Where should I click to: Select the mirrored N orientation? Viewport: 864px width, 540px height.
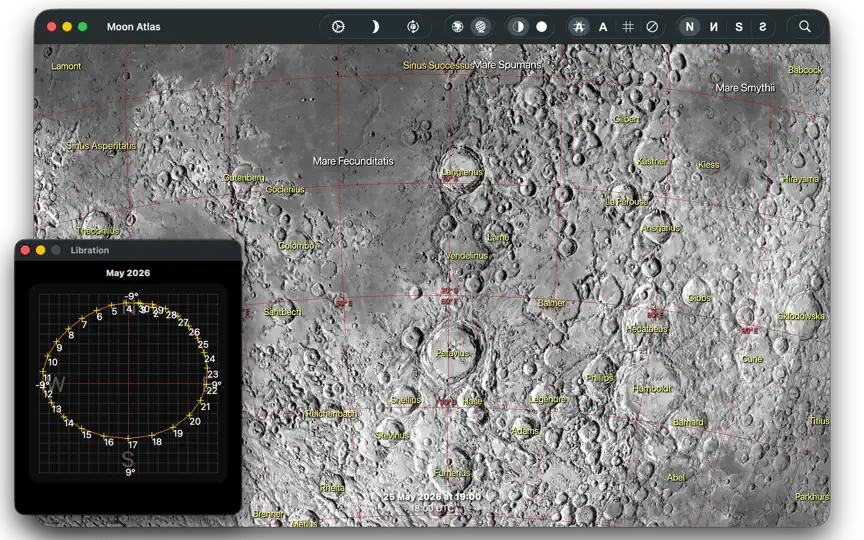coord(714,26)
